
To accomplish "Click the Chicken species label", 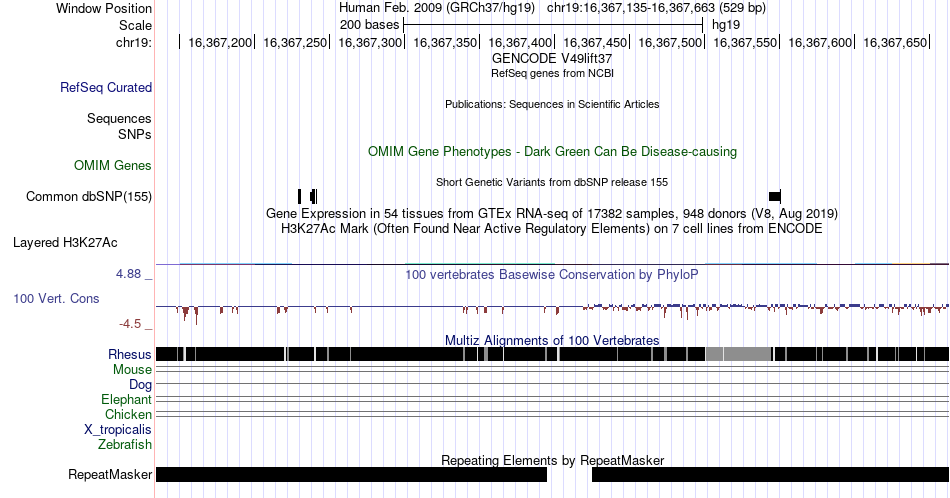I will [x=128, y=414].
